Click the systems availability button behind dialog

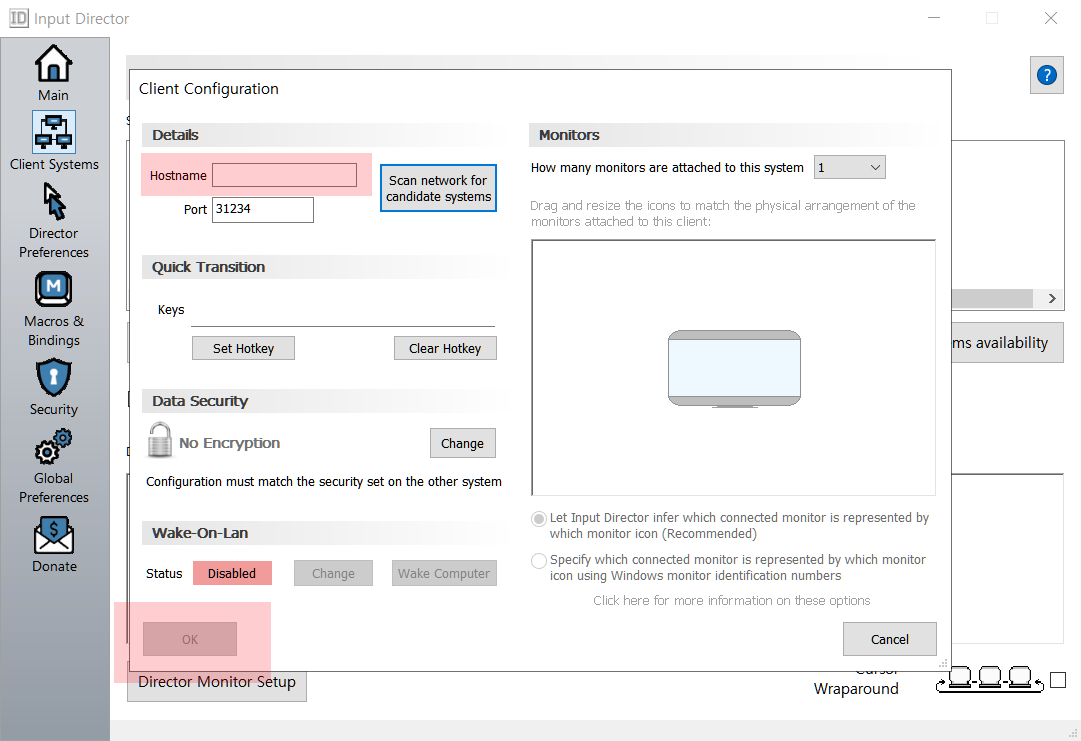pyautogui.click(x=1007, y=343)
